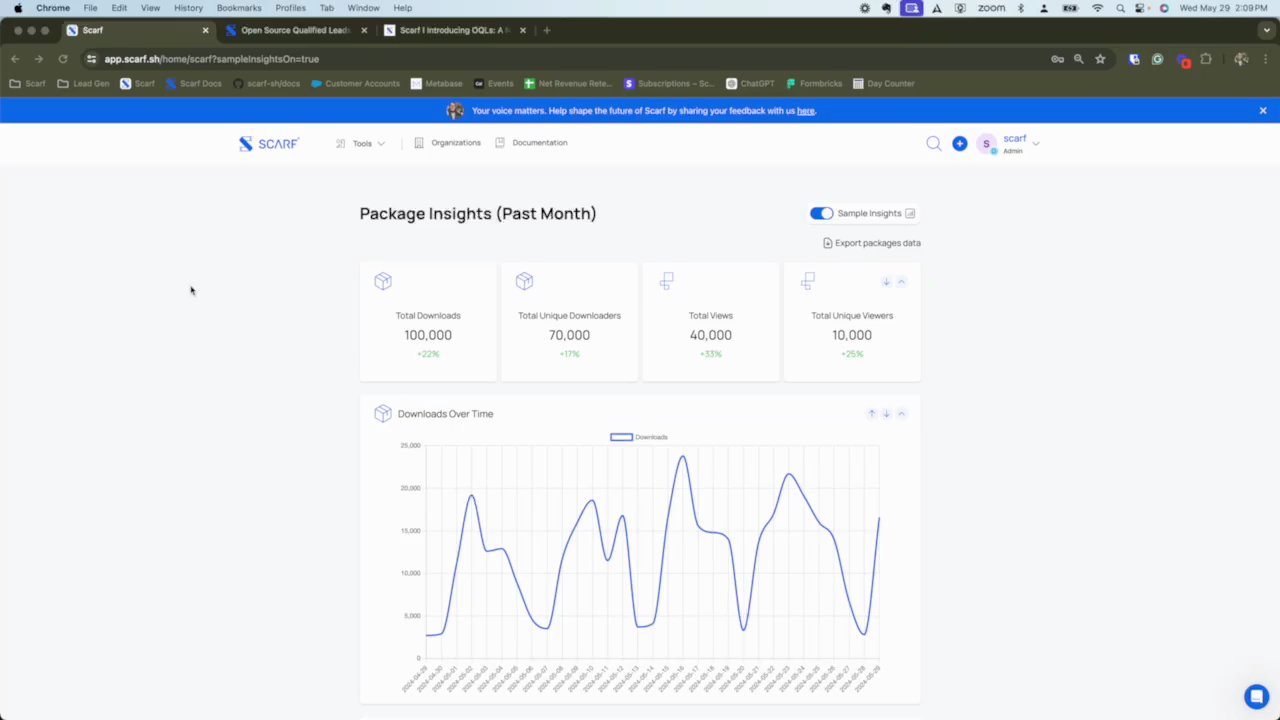
Task: Click chart icon beside Sample Insights
Action: [x=910, y=213]
